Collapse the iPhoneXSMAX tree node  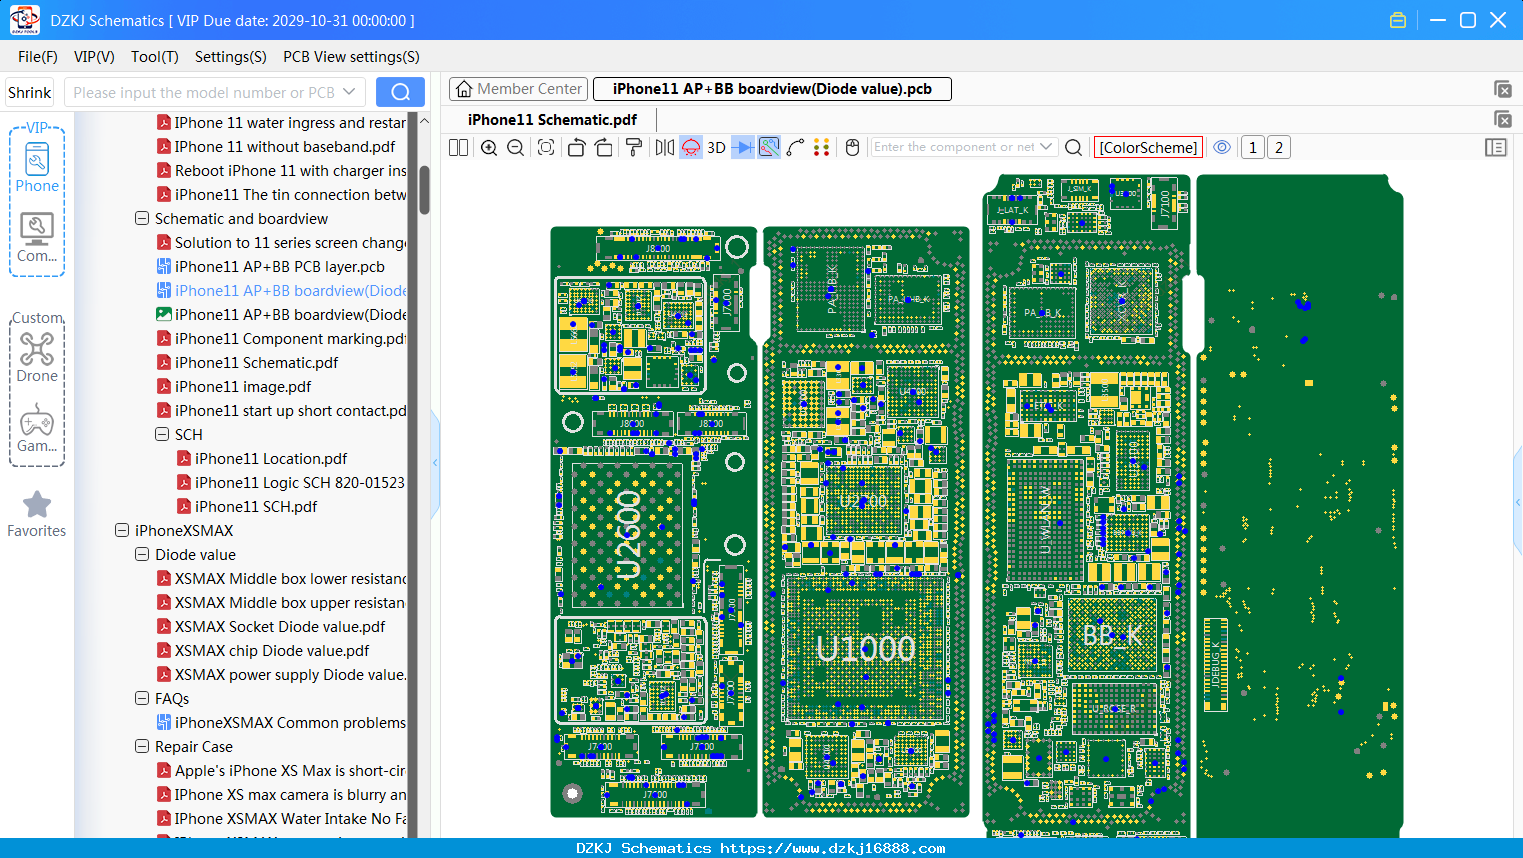[x=122, y=530]
